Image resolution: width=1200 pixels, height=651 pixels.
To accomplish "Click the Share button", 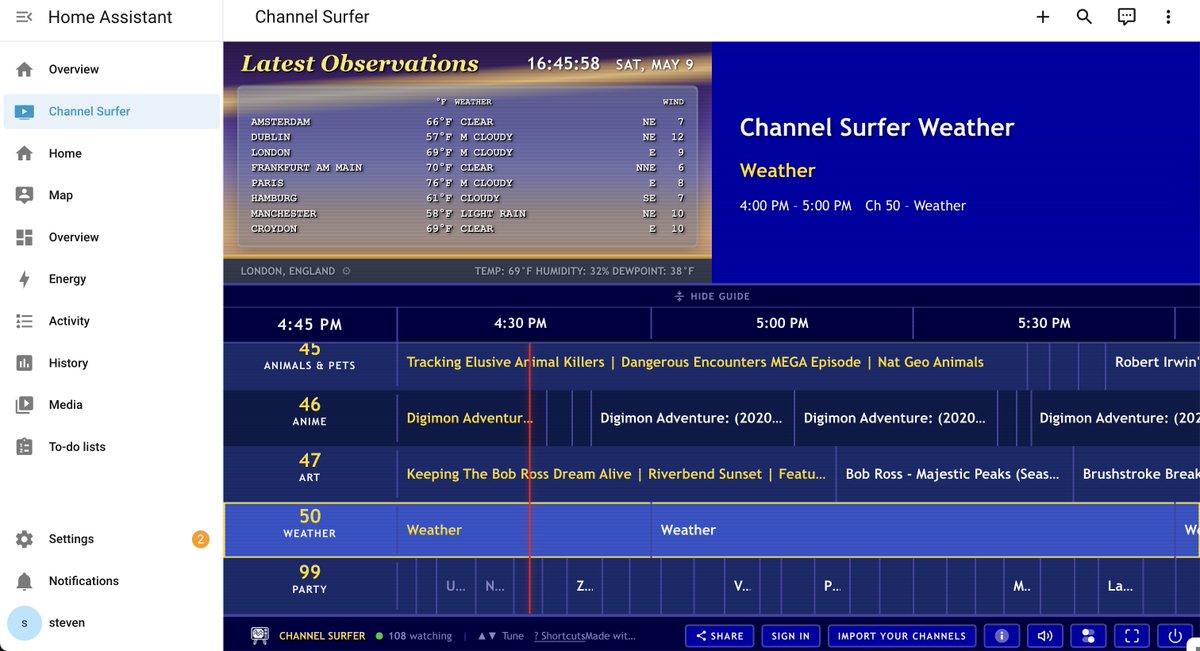I will click(719, 636).
